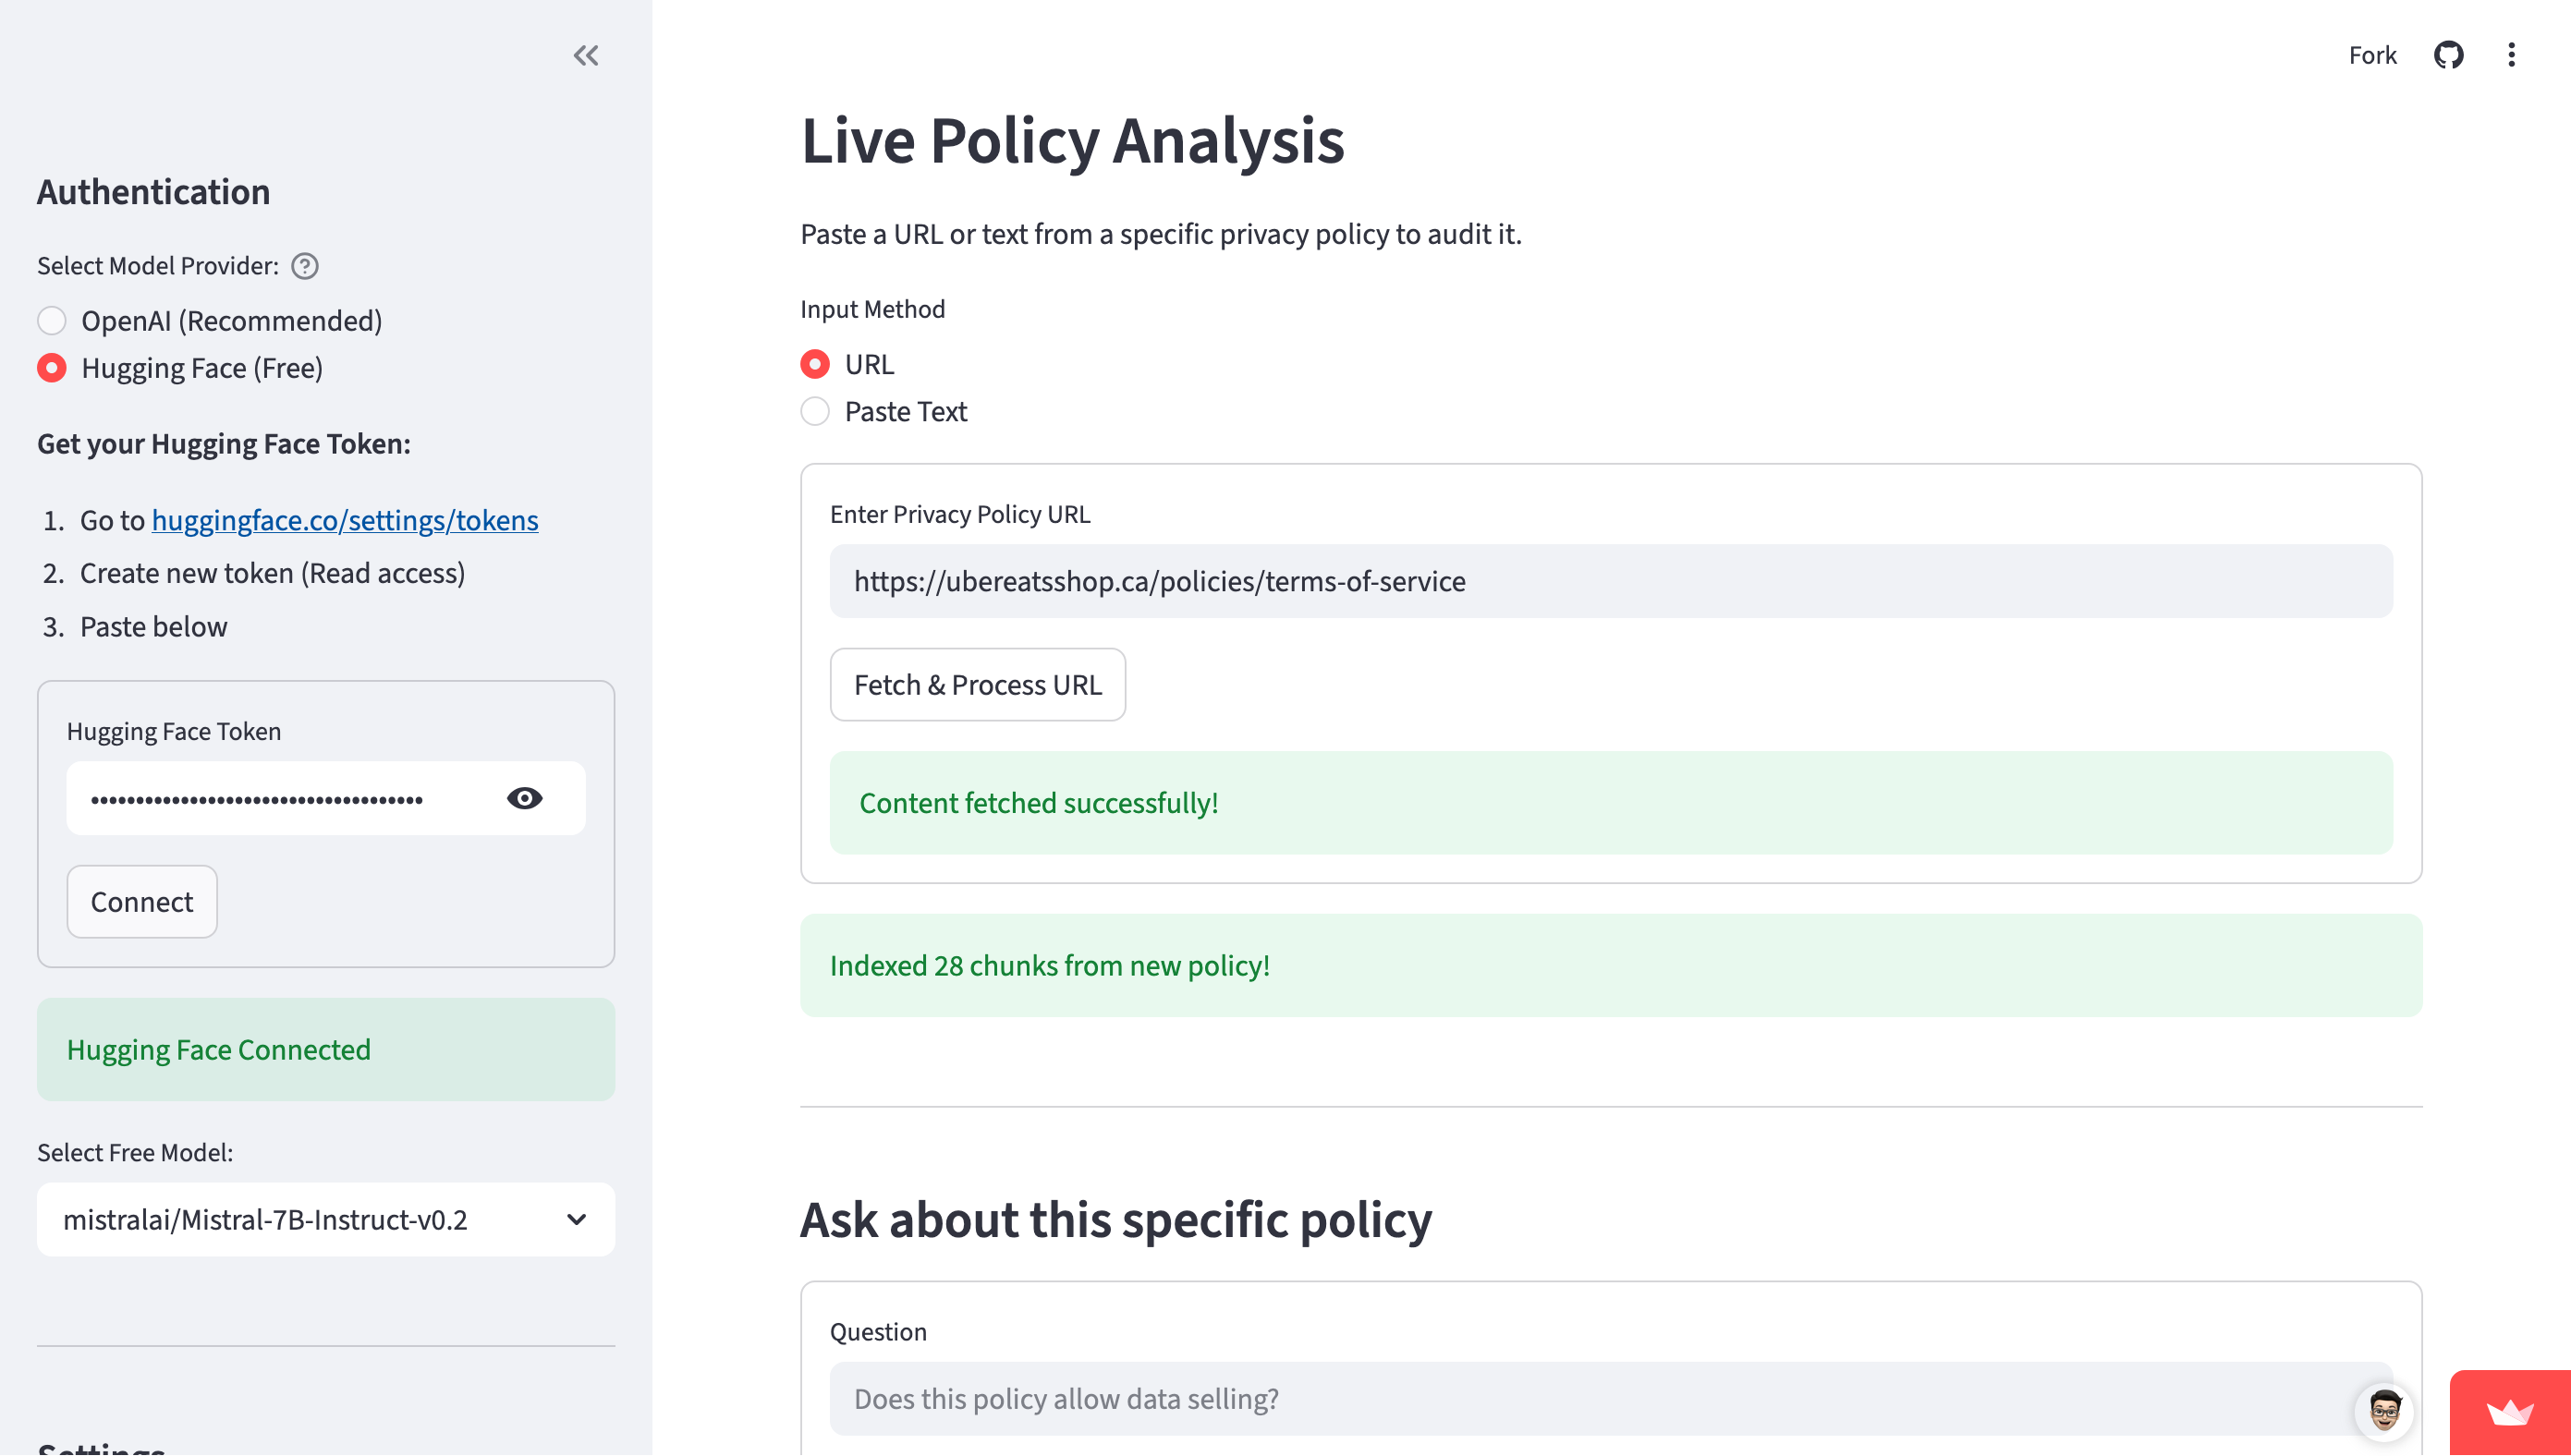Viewport: 2571px width, 1456px height.
Task: Open the three-dot app menu
Action: 2511,55
